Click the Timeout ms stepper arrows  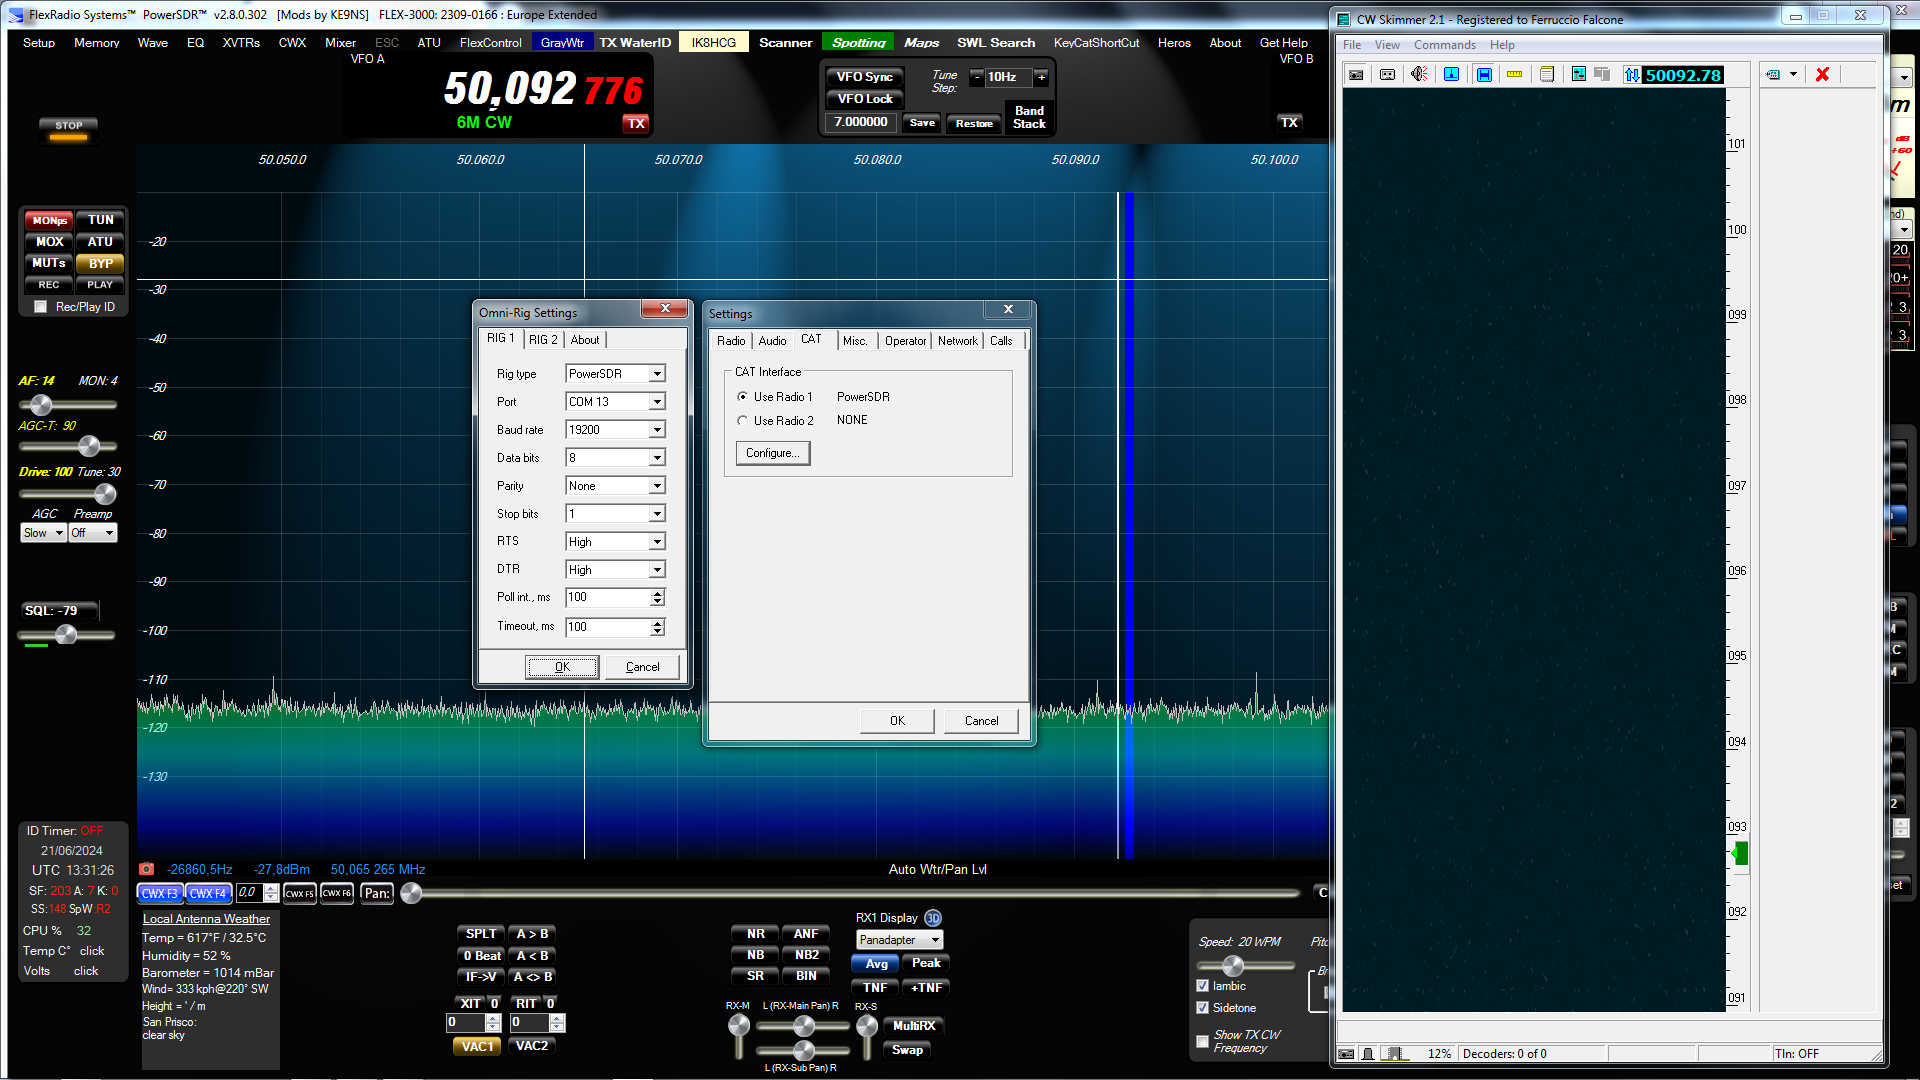[x=657, y=627]
